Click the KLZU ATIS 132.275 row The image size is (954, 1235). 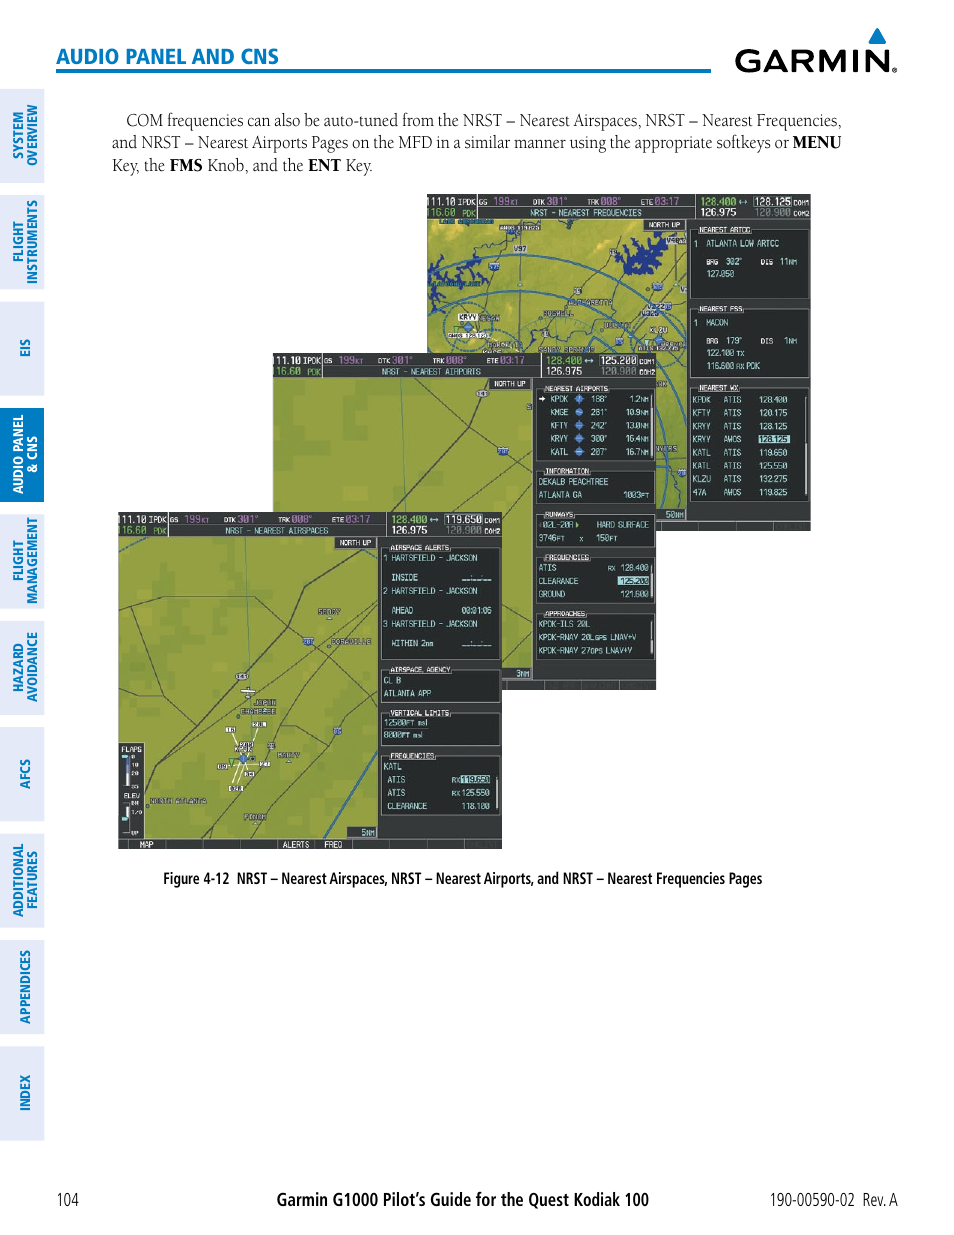point(740,478)
